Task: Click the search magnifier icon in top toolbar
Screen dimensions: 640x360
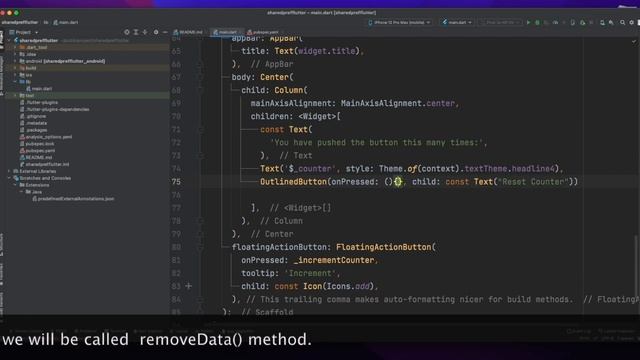Action: click(622, 22)
